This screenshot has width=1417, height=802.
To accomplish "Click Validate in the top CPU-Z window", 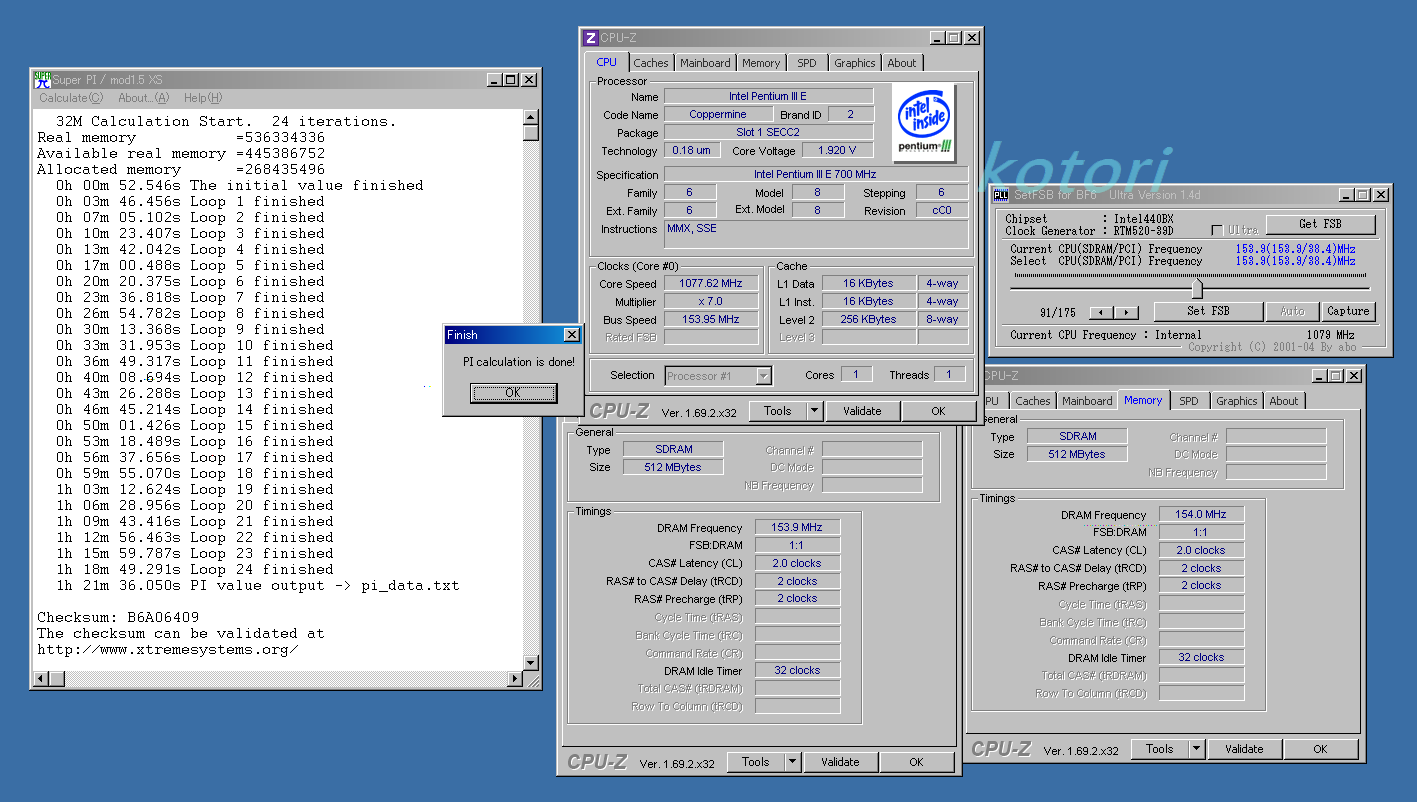I will pos(862,411).
